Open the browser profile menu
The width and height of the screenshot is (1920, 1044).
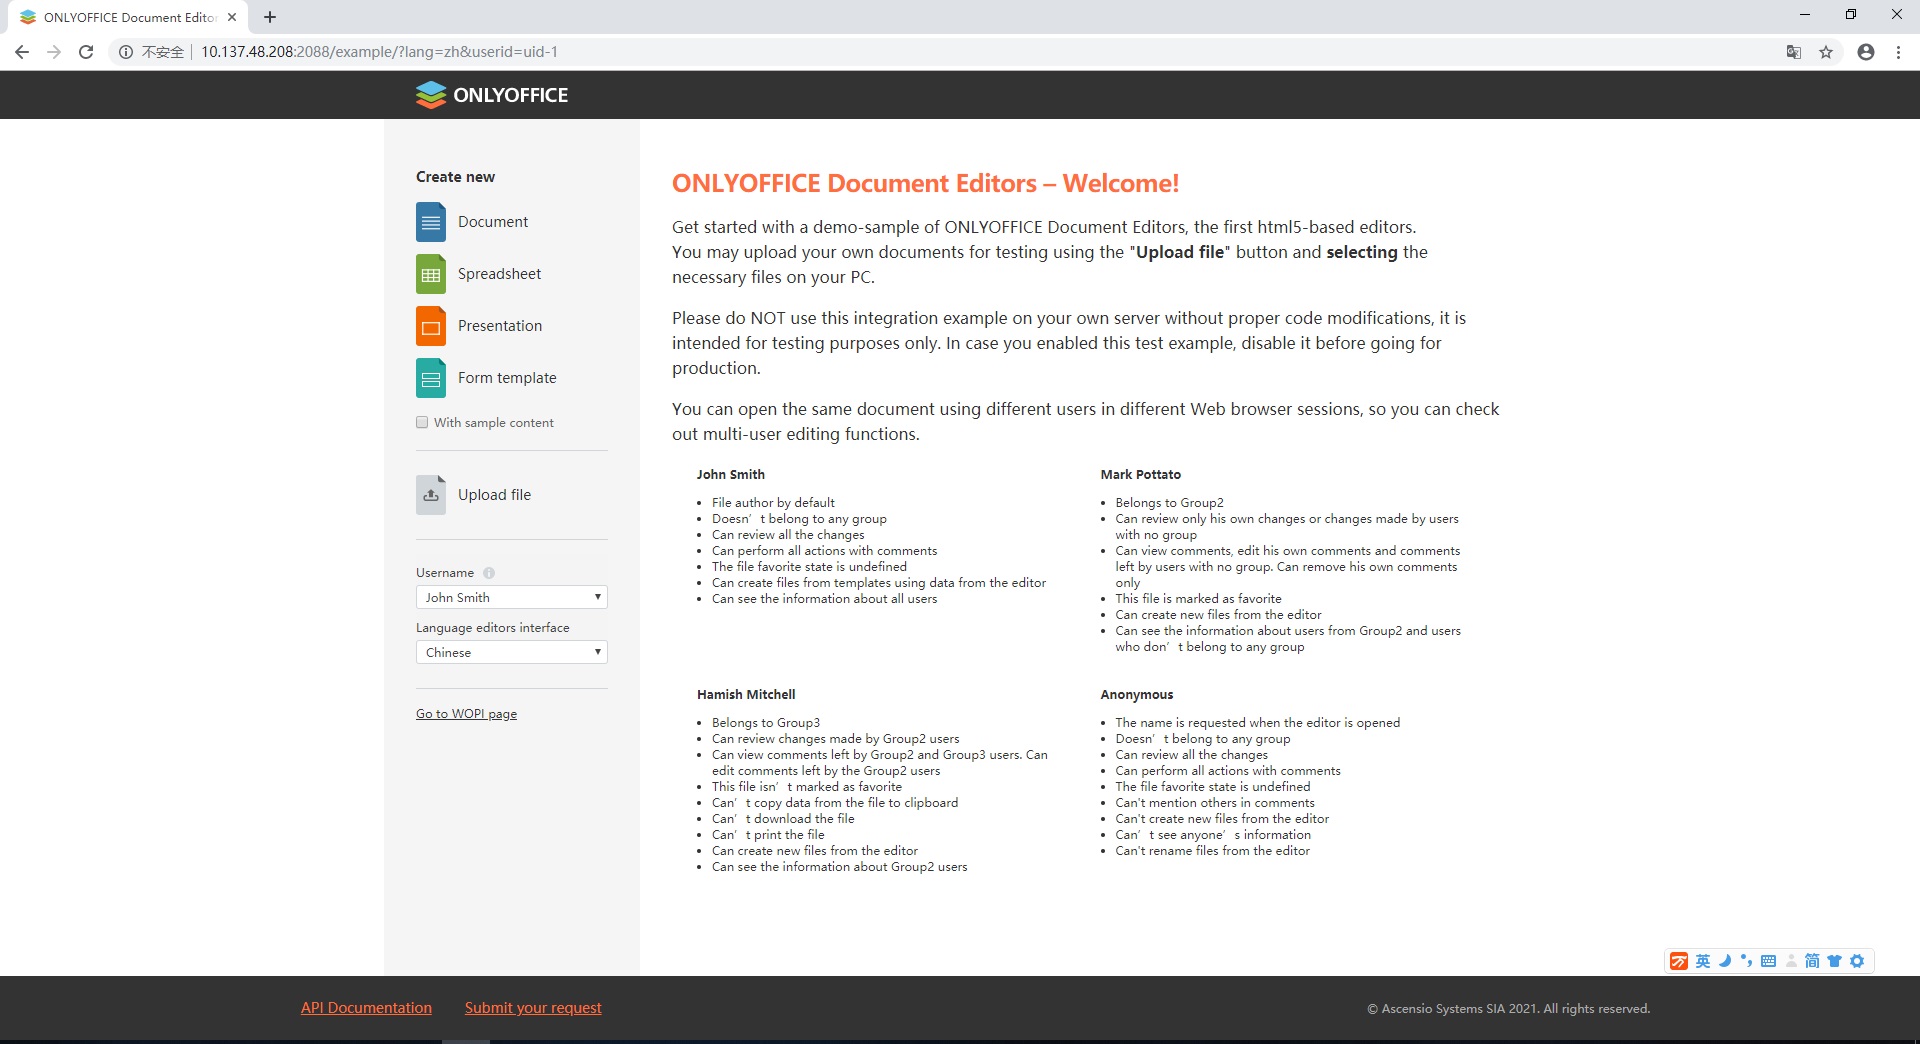(1866, 52)
